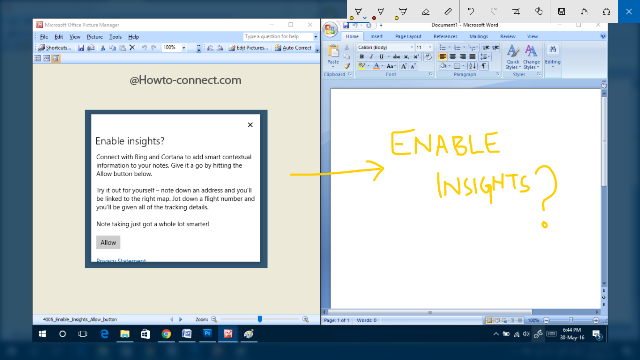Choose the text highlight color in Word
The width and height of the screenshot is (640, 360).
click(362, 66)
